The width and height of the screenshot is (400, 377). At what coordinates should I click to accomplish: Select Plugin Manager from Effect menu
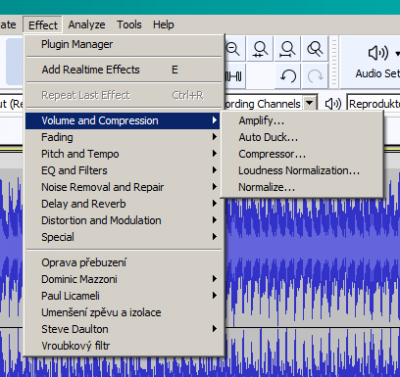pyautogui.click(x=123, y=44)
